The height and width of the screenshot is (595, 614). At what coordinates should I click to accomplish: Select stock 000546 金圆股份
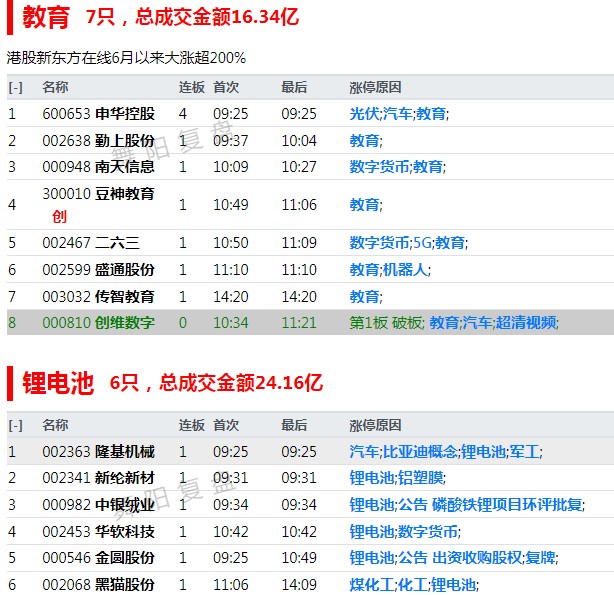(99, 558)
